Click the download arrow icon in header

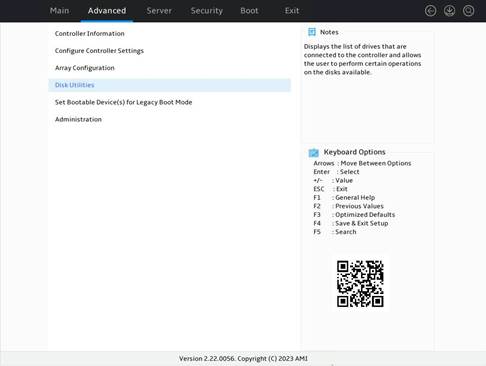click(449, 11)
